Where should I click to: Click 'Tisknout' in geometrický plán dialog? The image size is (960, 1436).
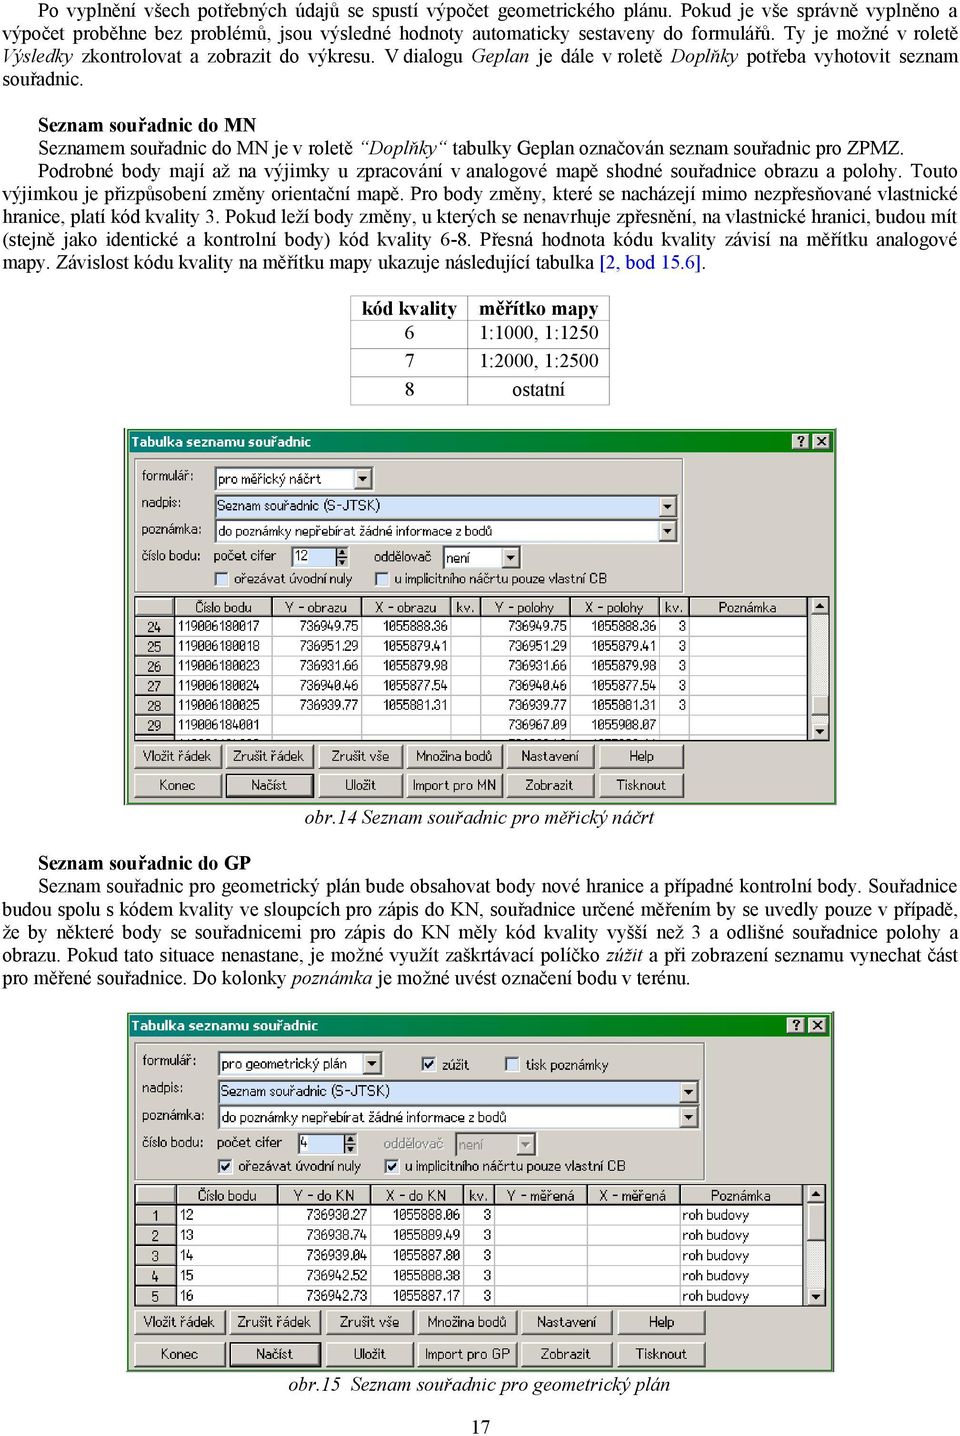[x=661, y=1354]
